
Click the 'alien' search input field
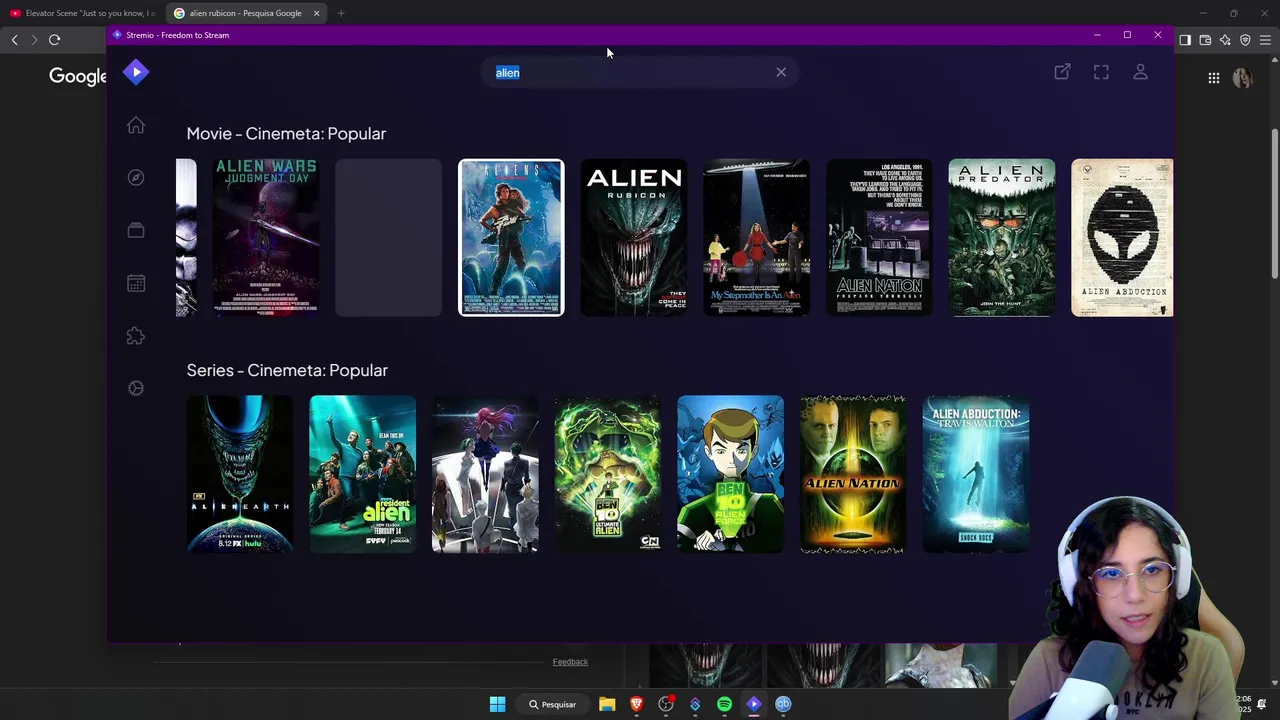coord(640,72)
